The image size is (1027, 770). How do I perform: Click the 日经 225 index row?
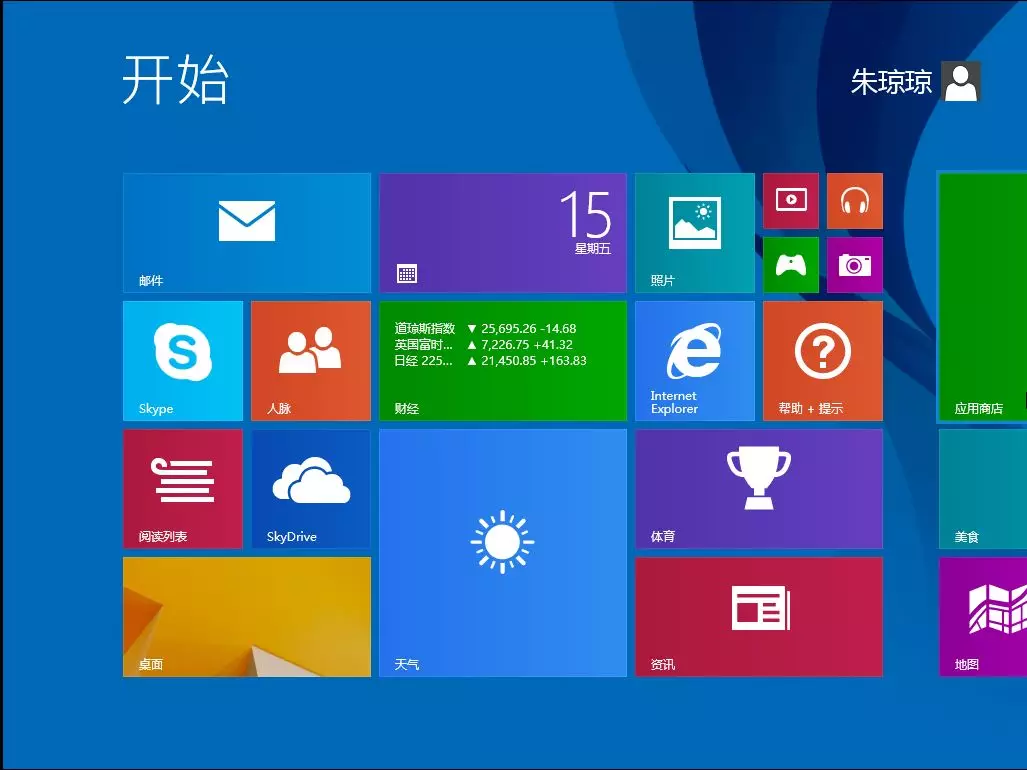[x=490, y=361]
